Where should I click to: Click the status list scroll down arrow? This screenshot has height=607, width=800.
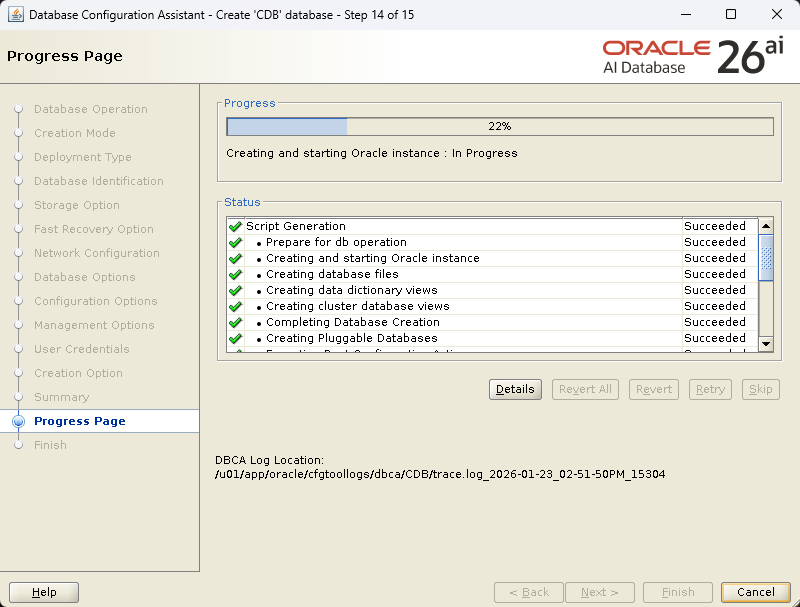click(x=766, y=344)
